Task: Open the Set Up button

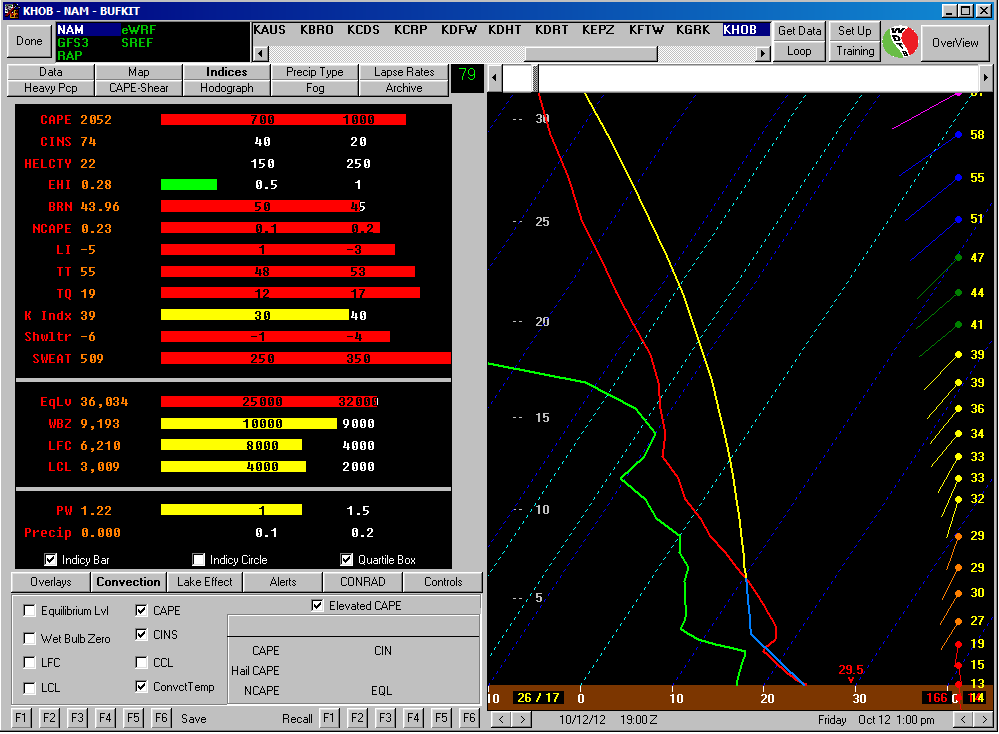Action: pos(854,31)
